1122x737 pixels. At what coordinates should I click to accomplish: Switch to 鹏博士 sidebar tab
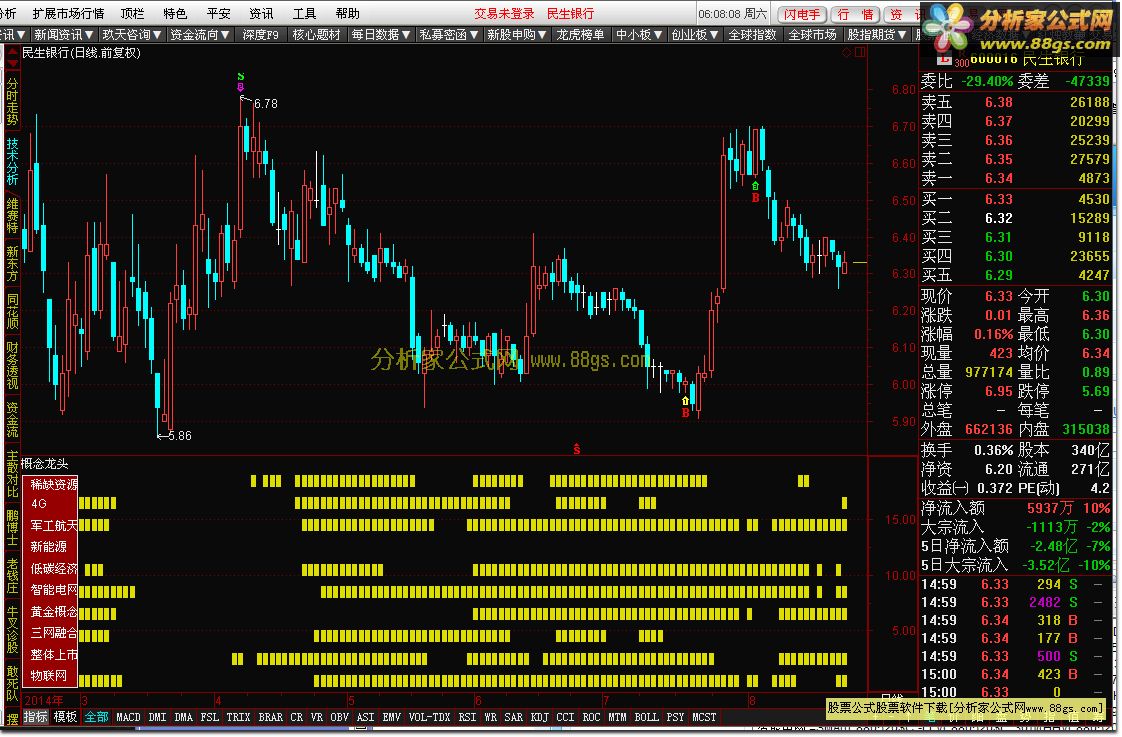(x=12, y=528)
